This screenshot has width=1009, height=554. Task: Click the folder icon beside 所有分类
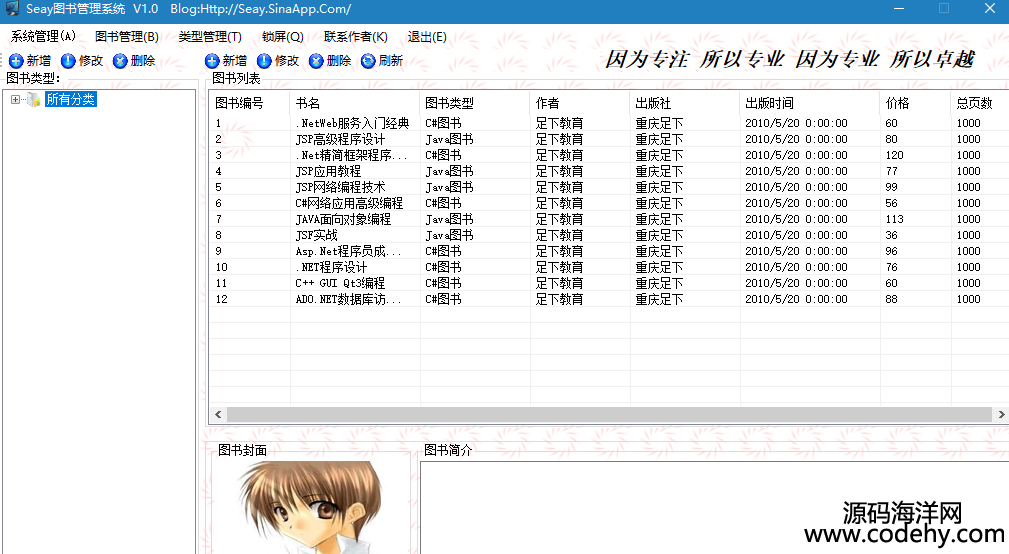tap(34, 100)
